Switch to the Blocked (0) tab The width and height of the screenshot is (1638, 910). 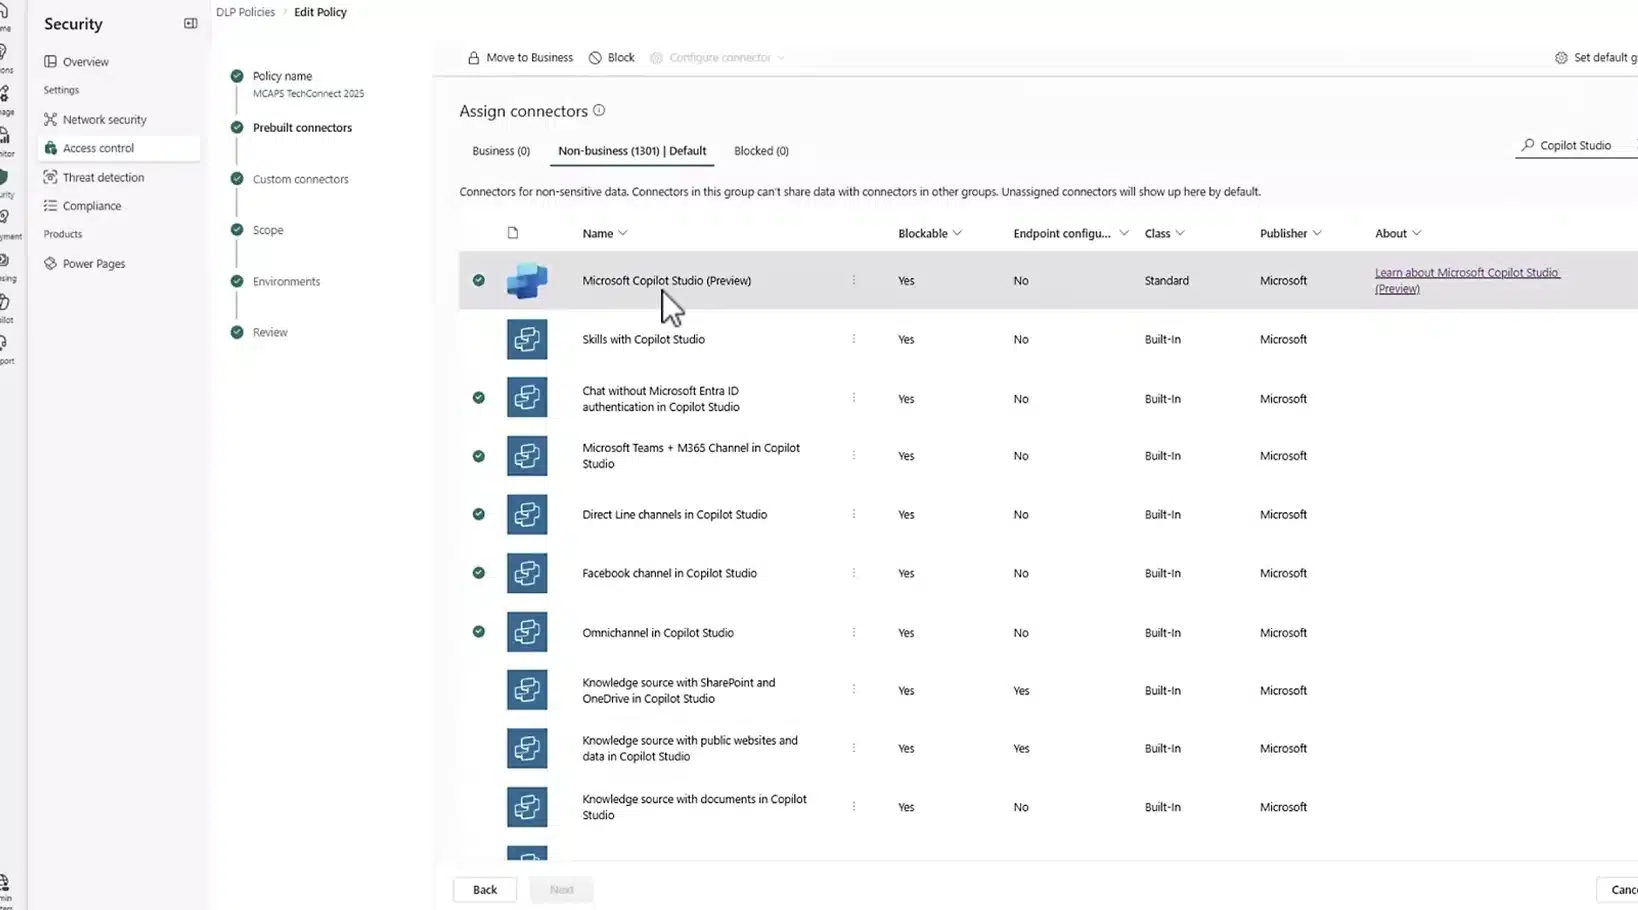pos(761,151)
